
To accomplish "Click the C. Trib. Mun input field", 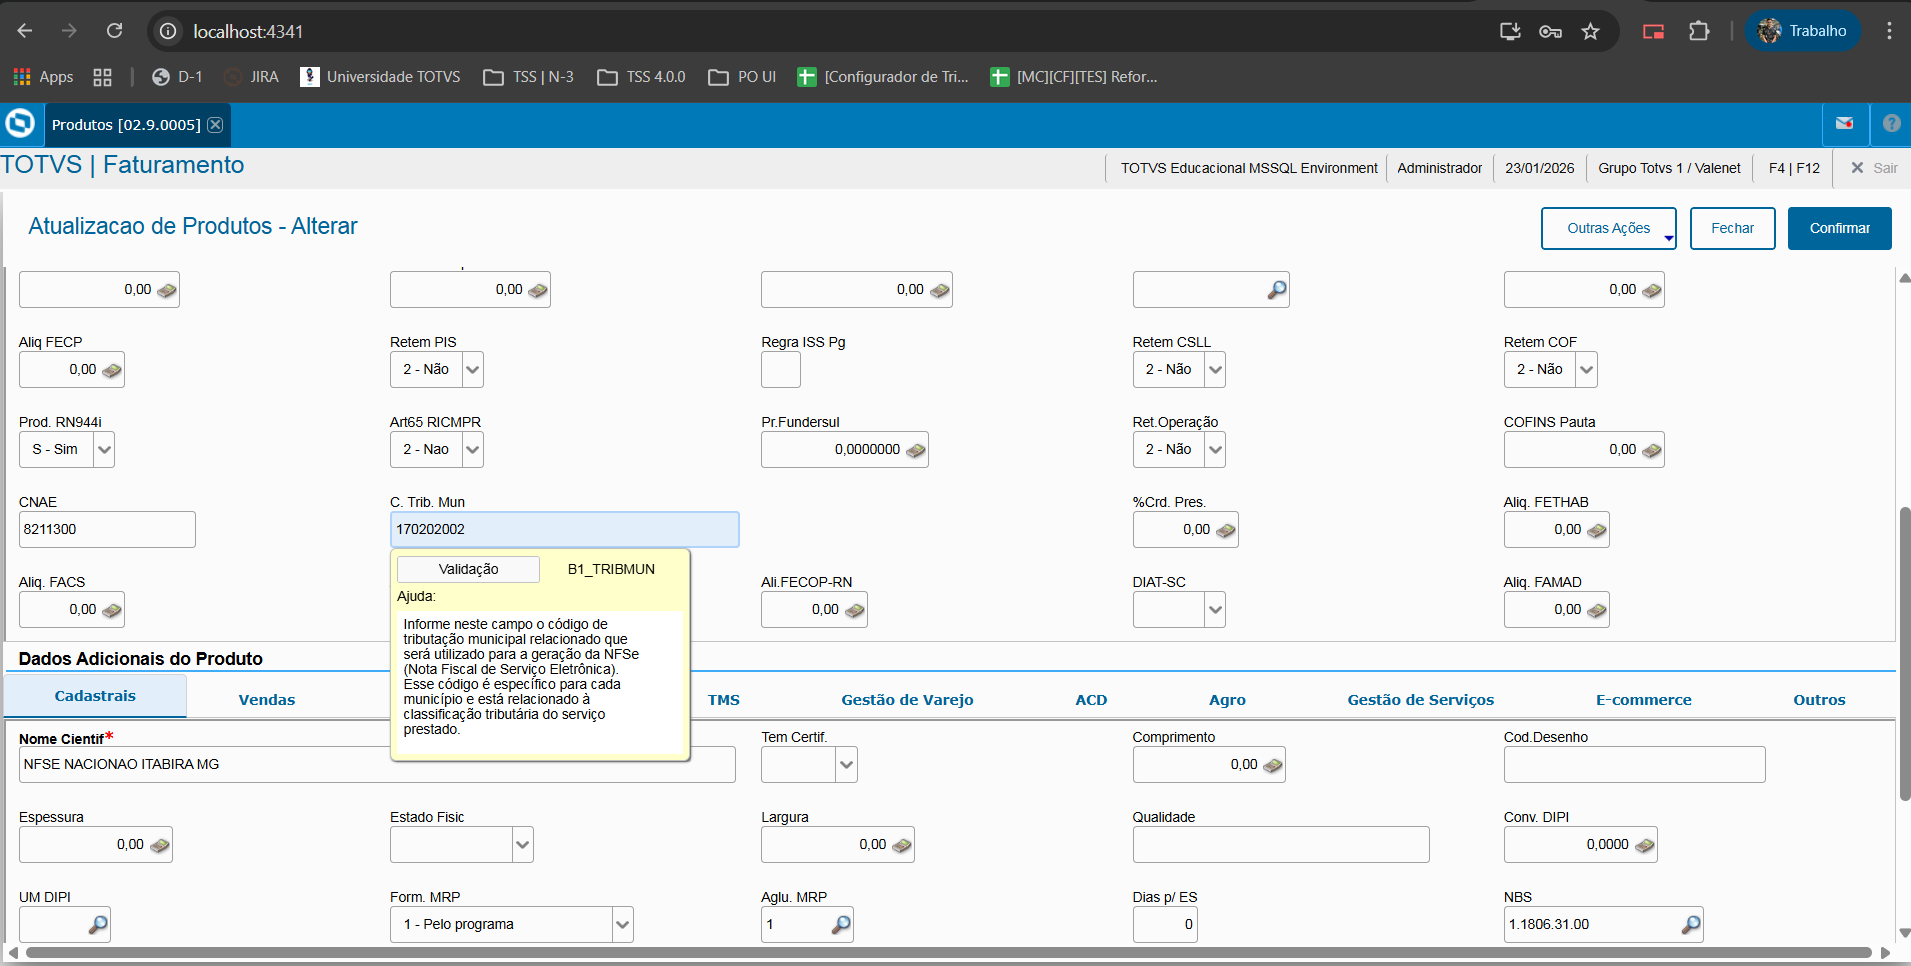I will pyautogui.click(x=564, y=530).
